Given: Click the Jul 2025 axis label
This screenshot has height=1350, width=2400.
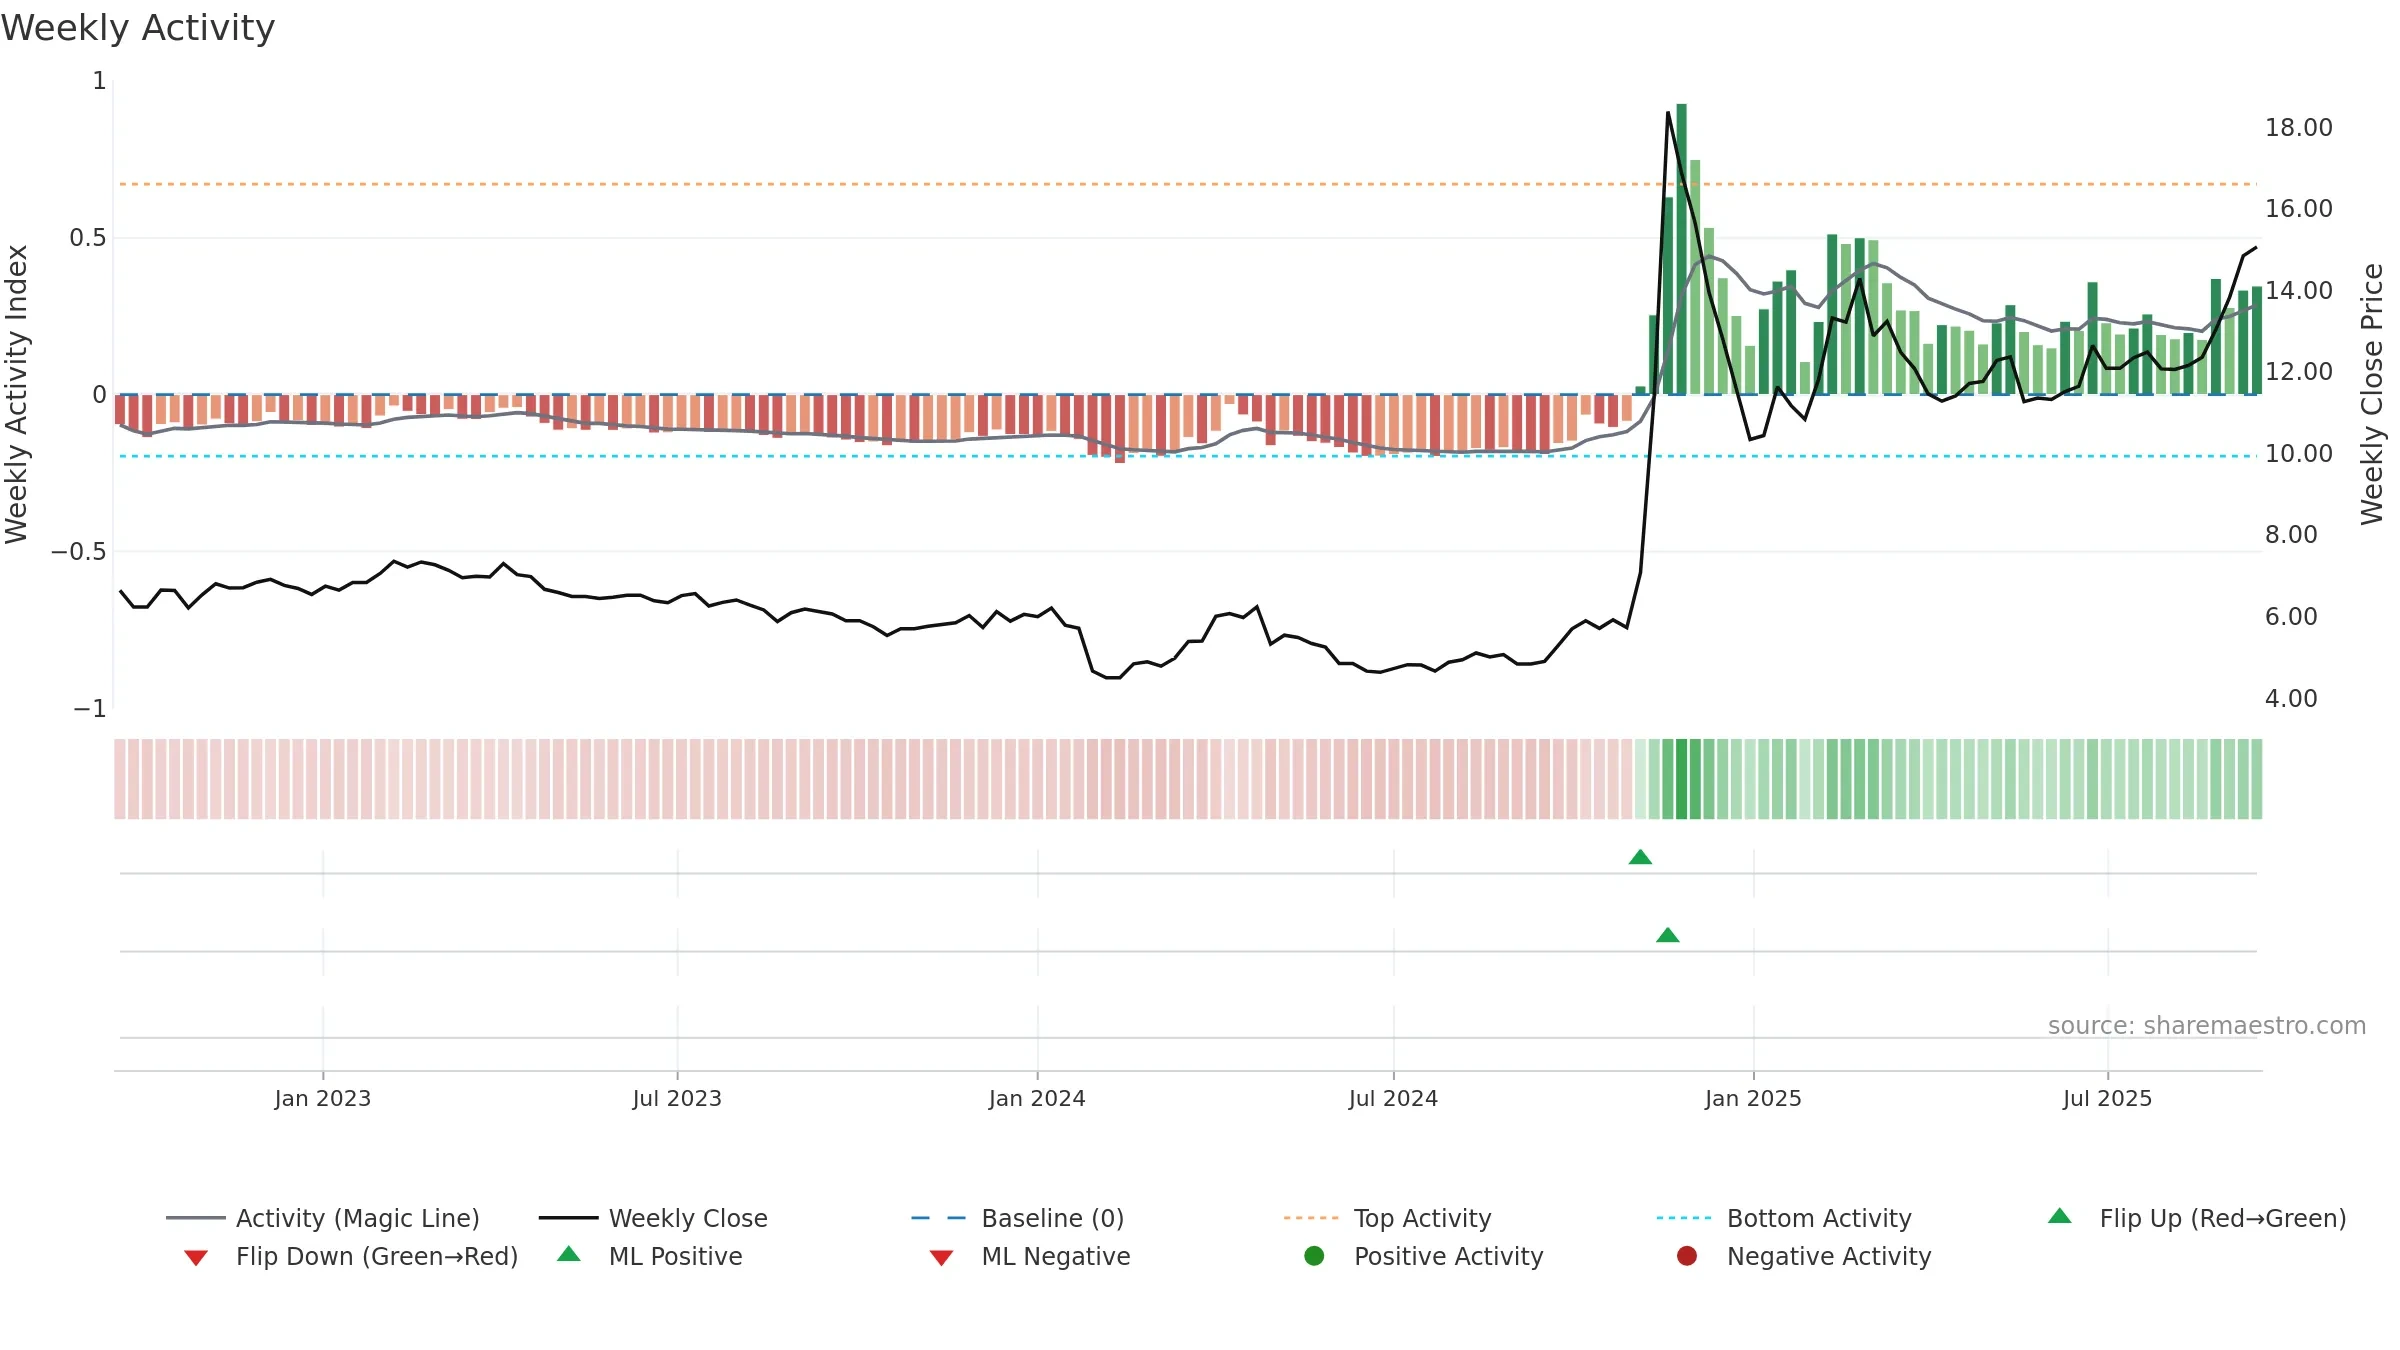Looking at the screenshot, I should [2107, 1098].
